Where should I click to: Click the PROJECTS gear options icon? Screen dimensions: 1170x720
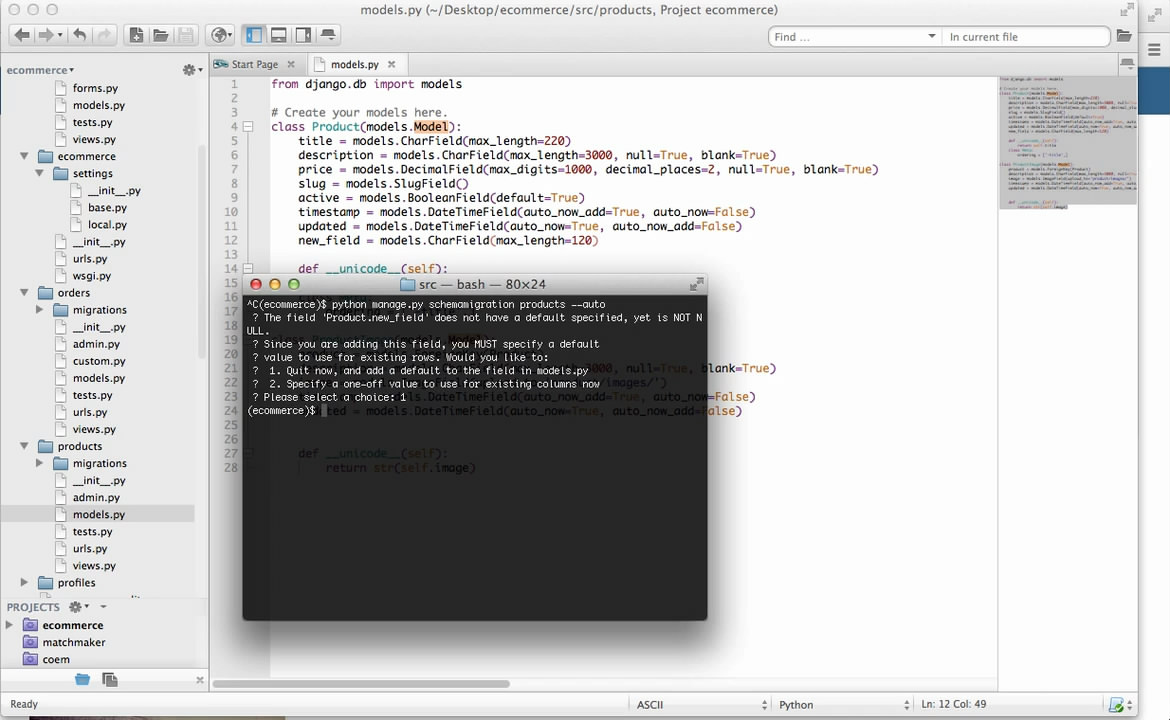(x=78, y=607)
